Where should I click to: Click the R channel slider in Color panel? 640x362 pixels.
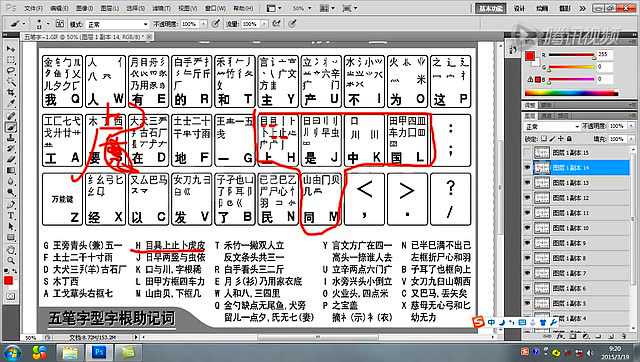(571, 55)
